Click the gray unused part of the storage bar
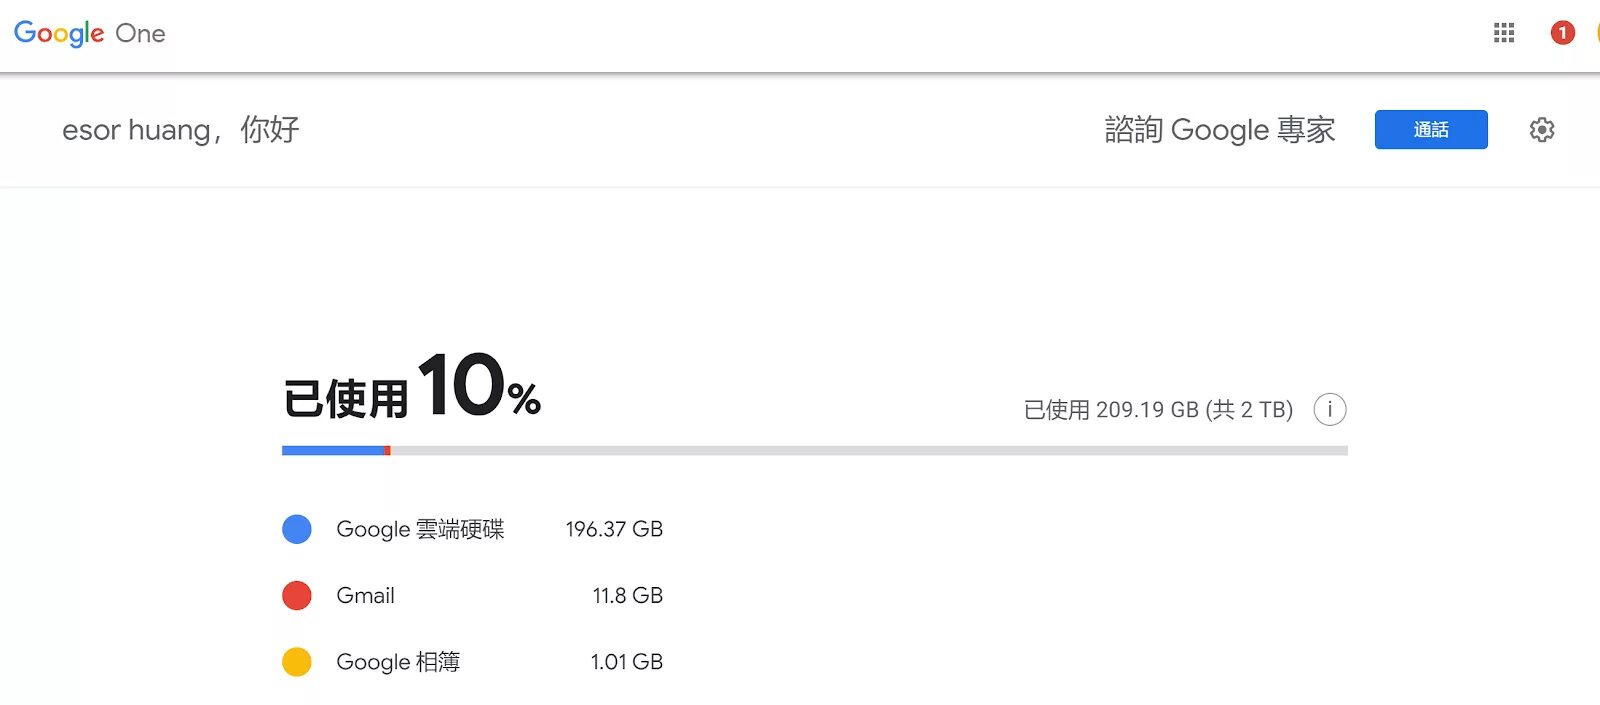The image size is (1600, 705). coord(869,451)
